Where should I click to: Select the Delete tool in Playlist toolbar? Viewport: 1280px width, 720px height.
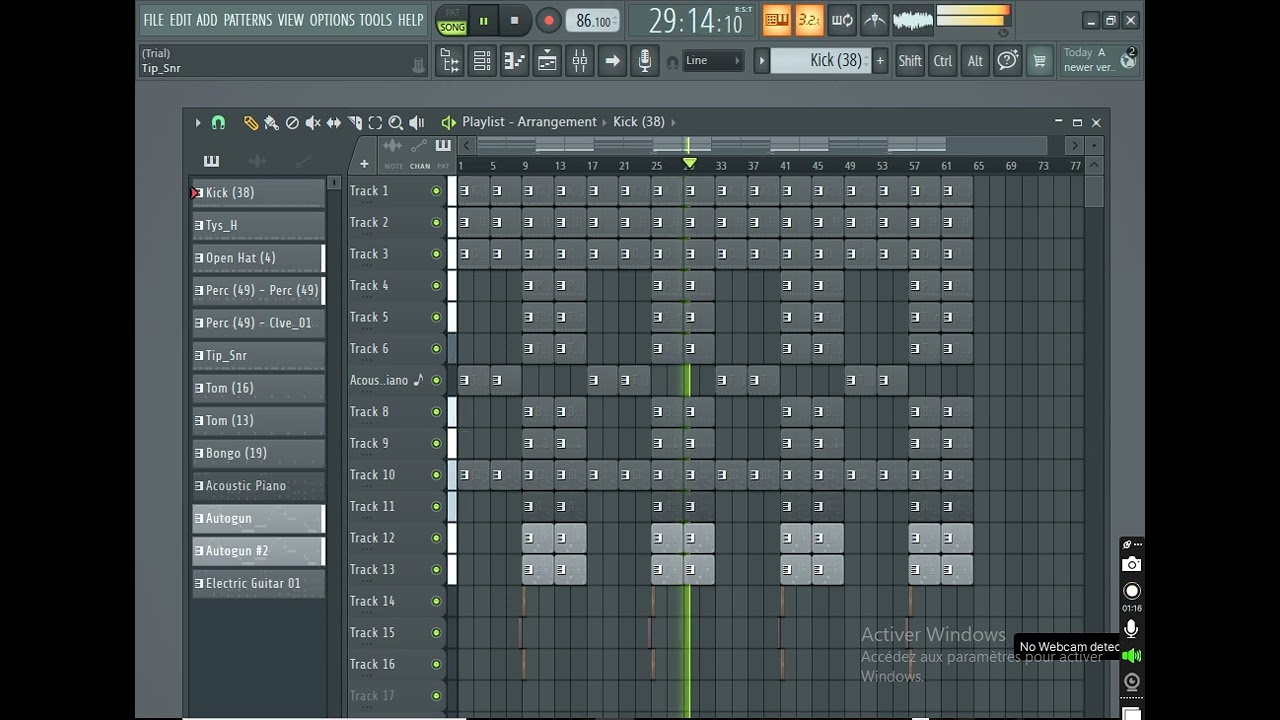(292, 123)
